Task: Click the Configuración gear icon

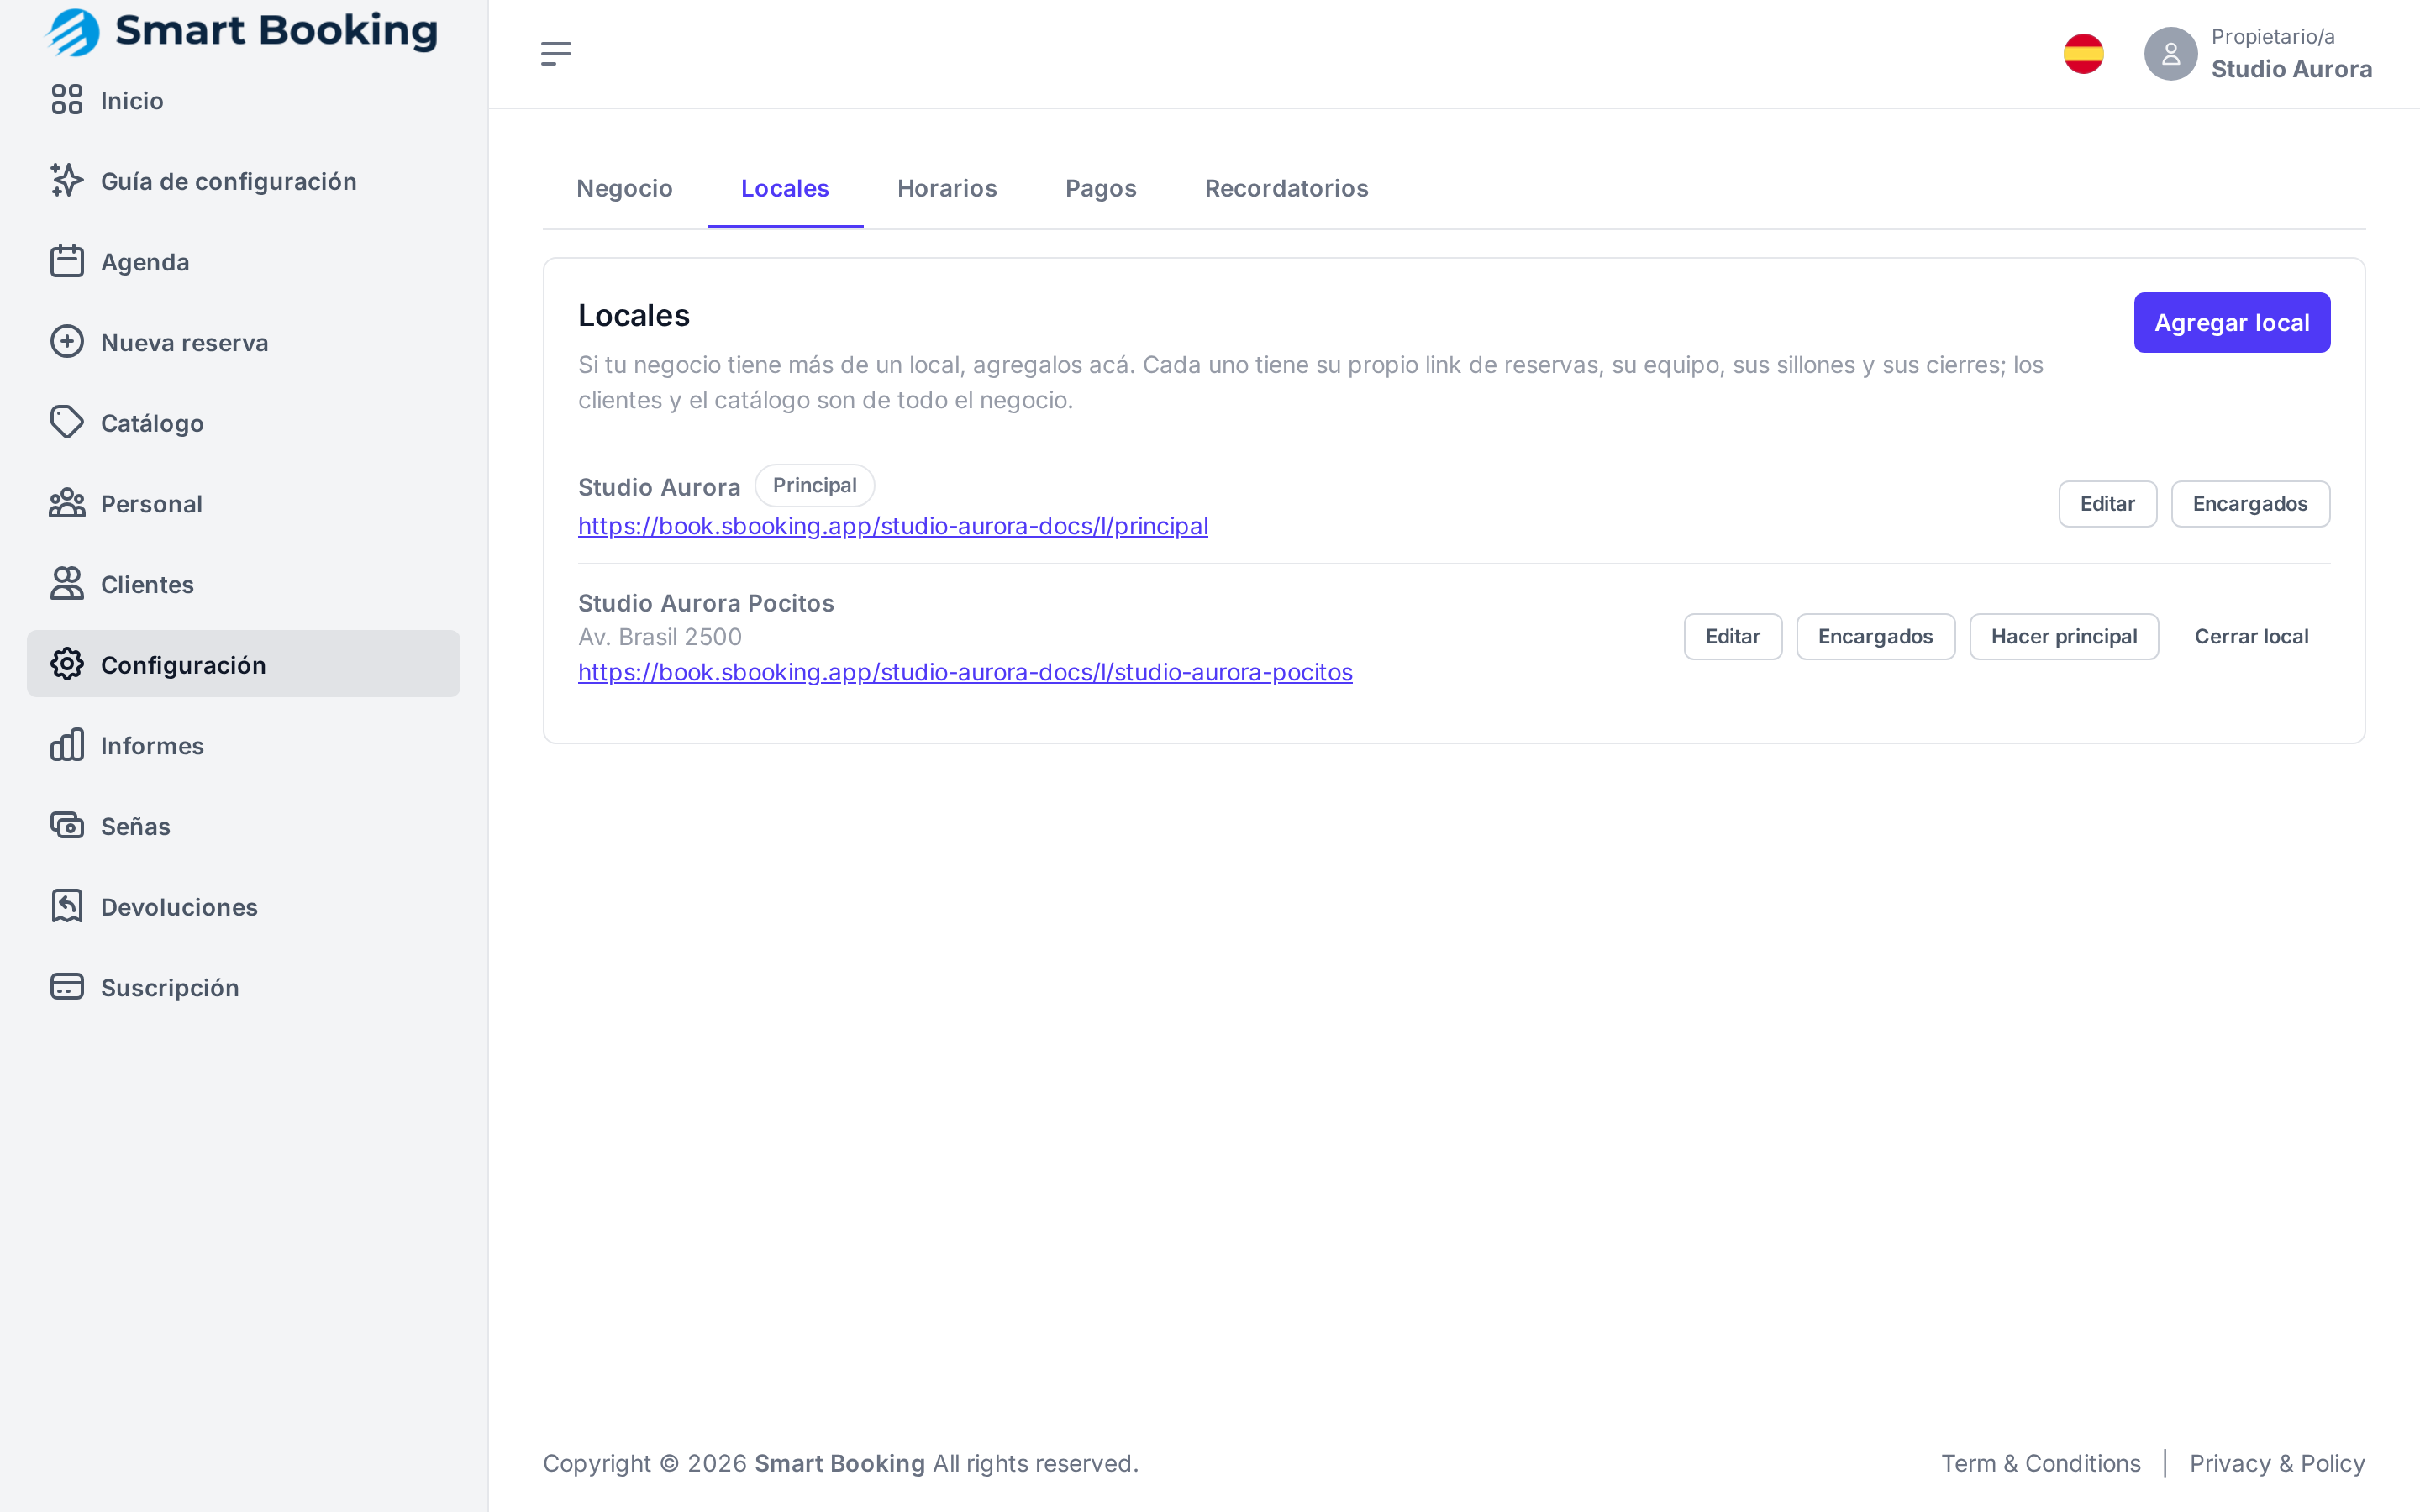Action: [67, 664]
